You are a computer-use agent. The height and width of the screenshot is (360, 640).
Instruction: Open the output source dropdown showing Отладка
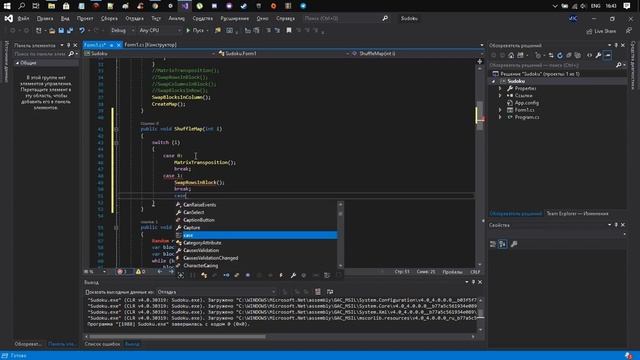click(x=216, y=292)
